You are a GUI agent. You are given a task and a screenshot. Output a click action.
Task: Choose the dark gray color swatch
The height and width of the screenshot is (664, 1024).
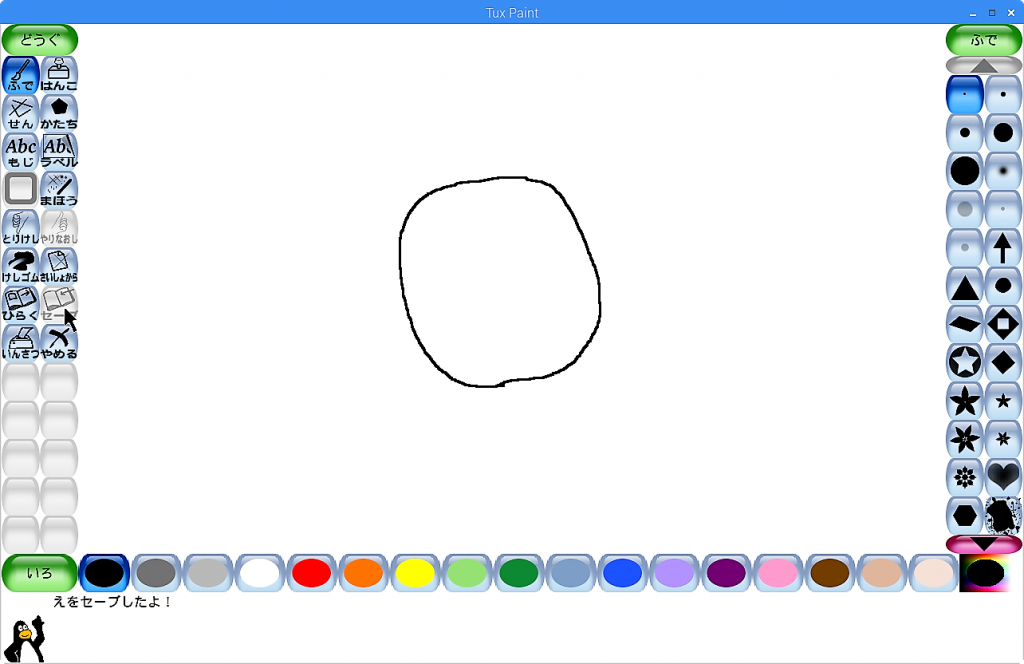155,573
